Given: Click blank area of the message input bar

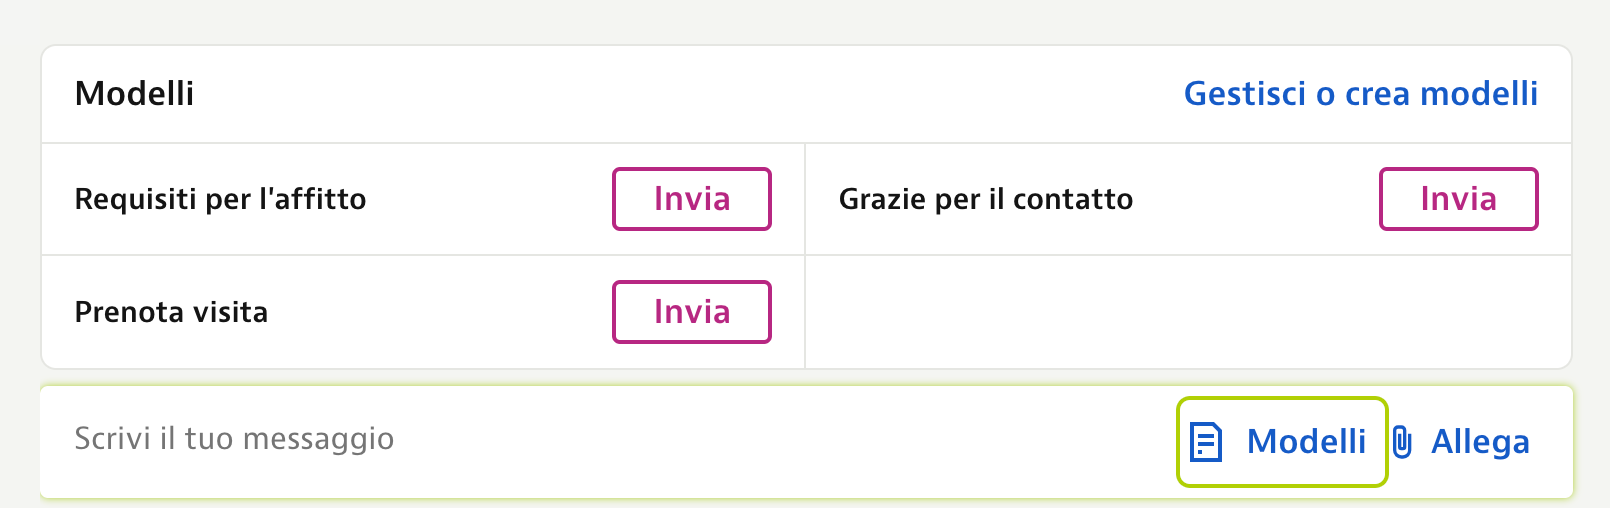Looking at the screenshot, I should point(780,441).
